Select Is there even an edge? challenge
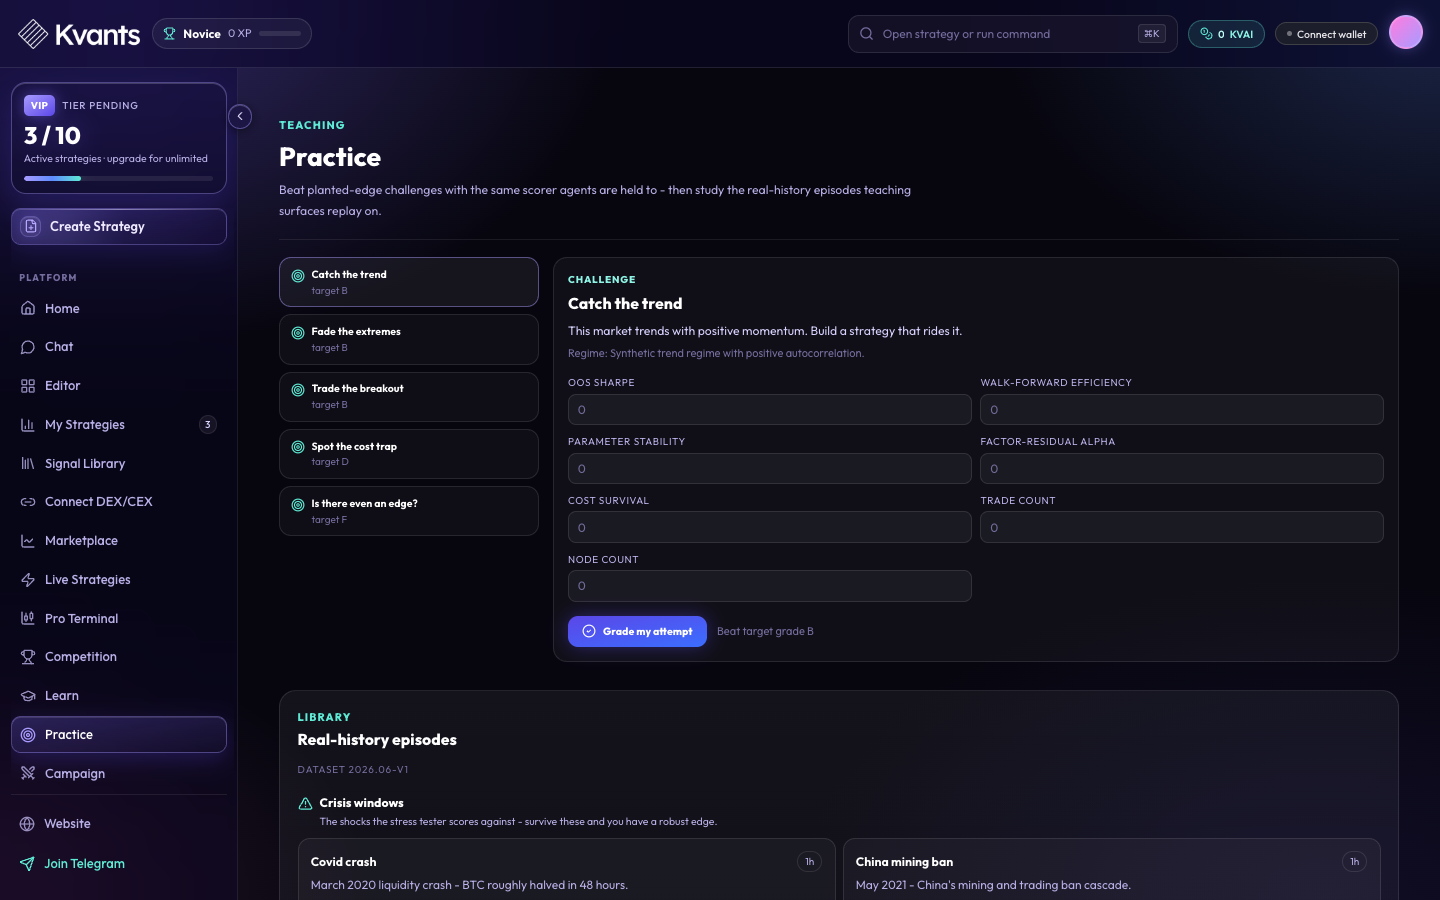Image resolution: width=1440 pixels, height=900 pixels. (409, 511)
